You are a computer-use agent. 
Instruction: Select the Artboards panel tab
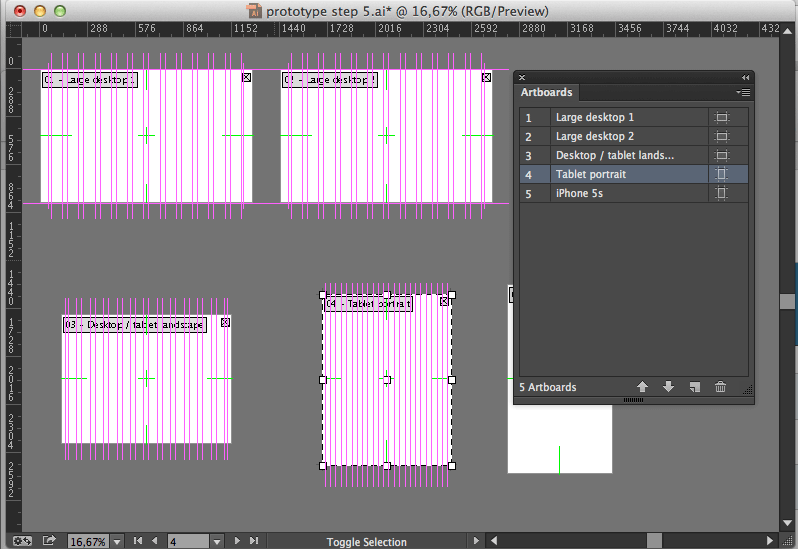click(547, 92)
